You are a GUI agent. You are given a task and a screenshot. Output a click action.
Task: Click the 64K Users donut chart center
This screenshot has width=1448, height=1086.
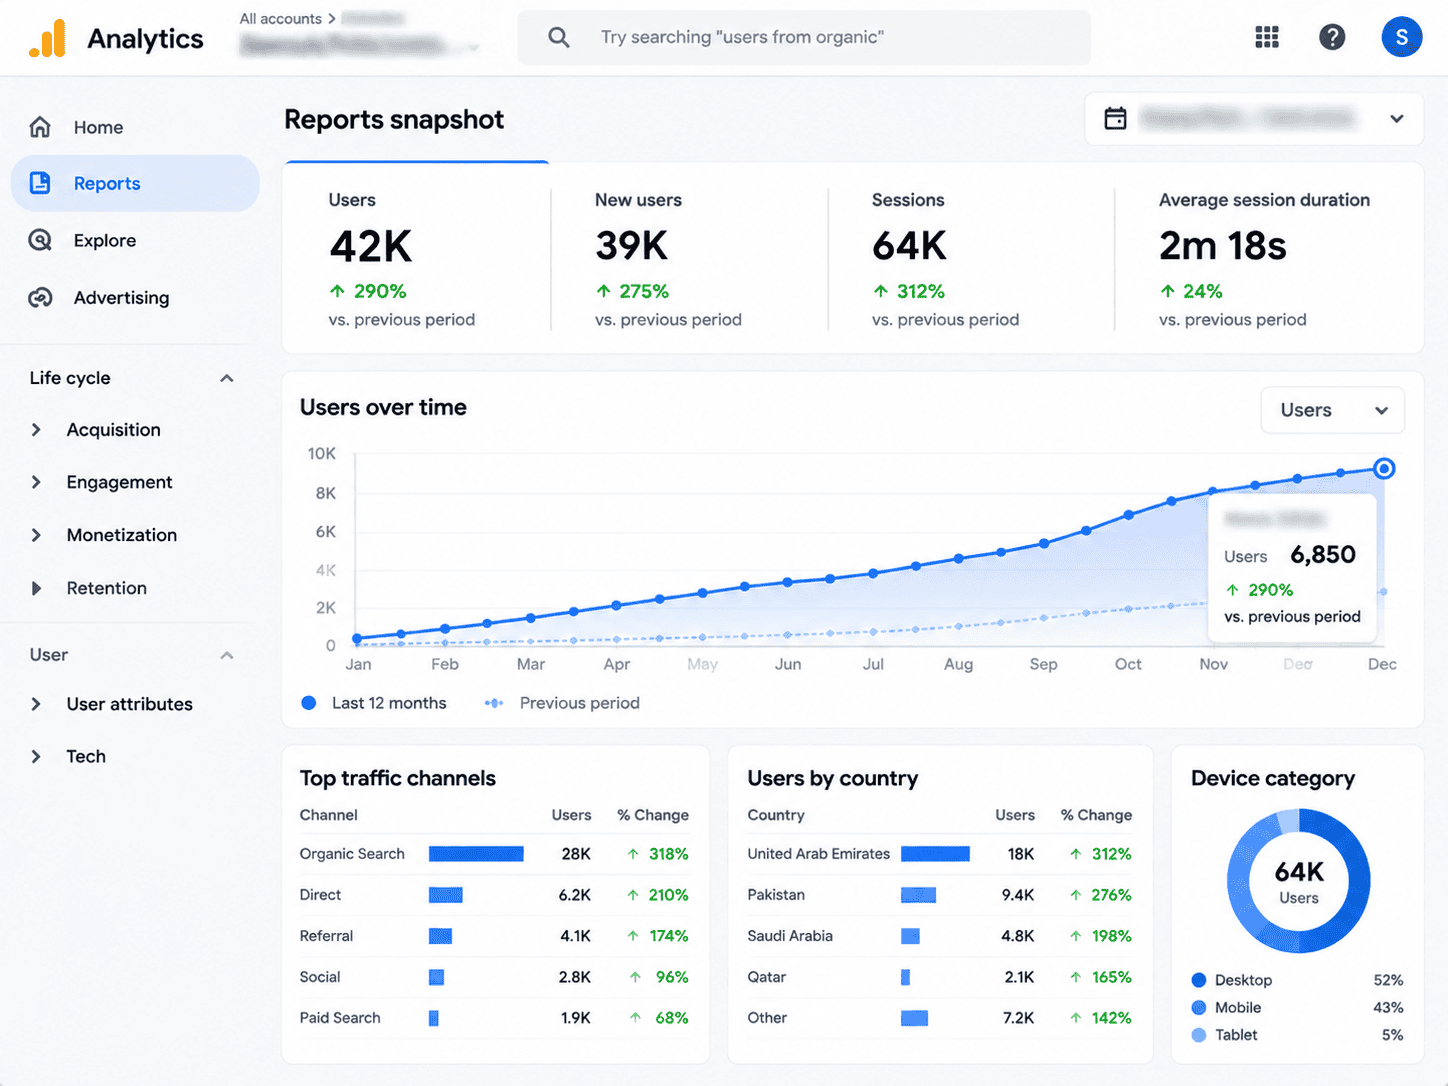(x=1299, y=881)
